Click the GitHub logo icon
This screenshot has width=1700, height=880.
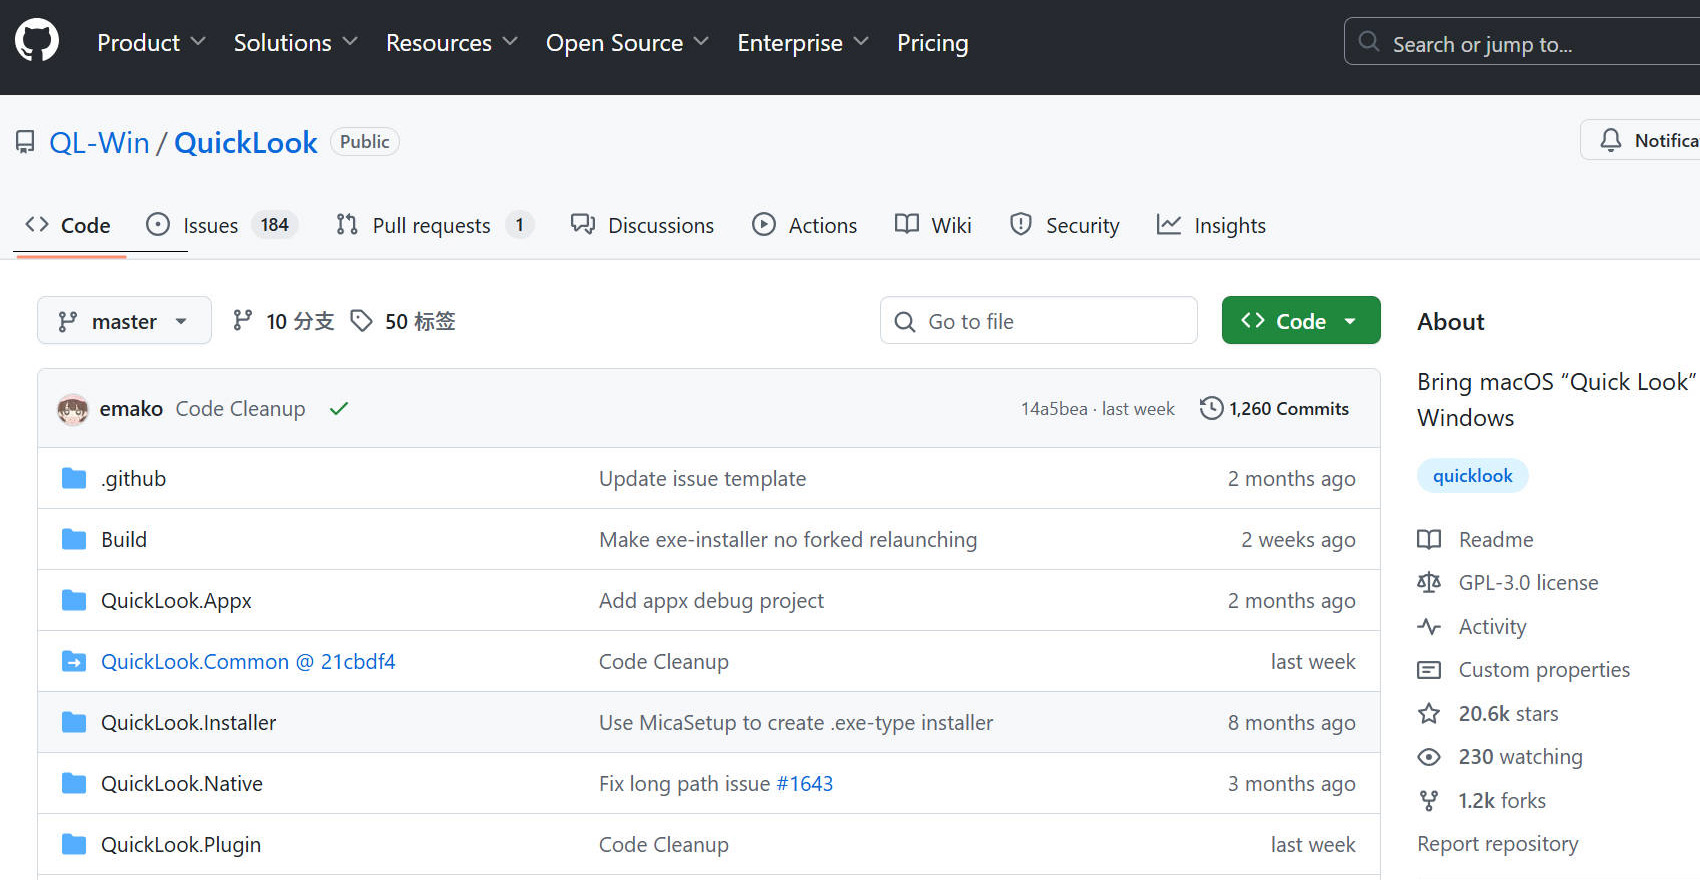point(37,42)
